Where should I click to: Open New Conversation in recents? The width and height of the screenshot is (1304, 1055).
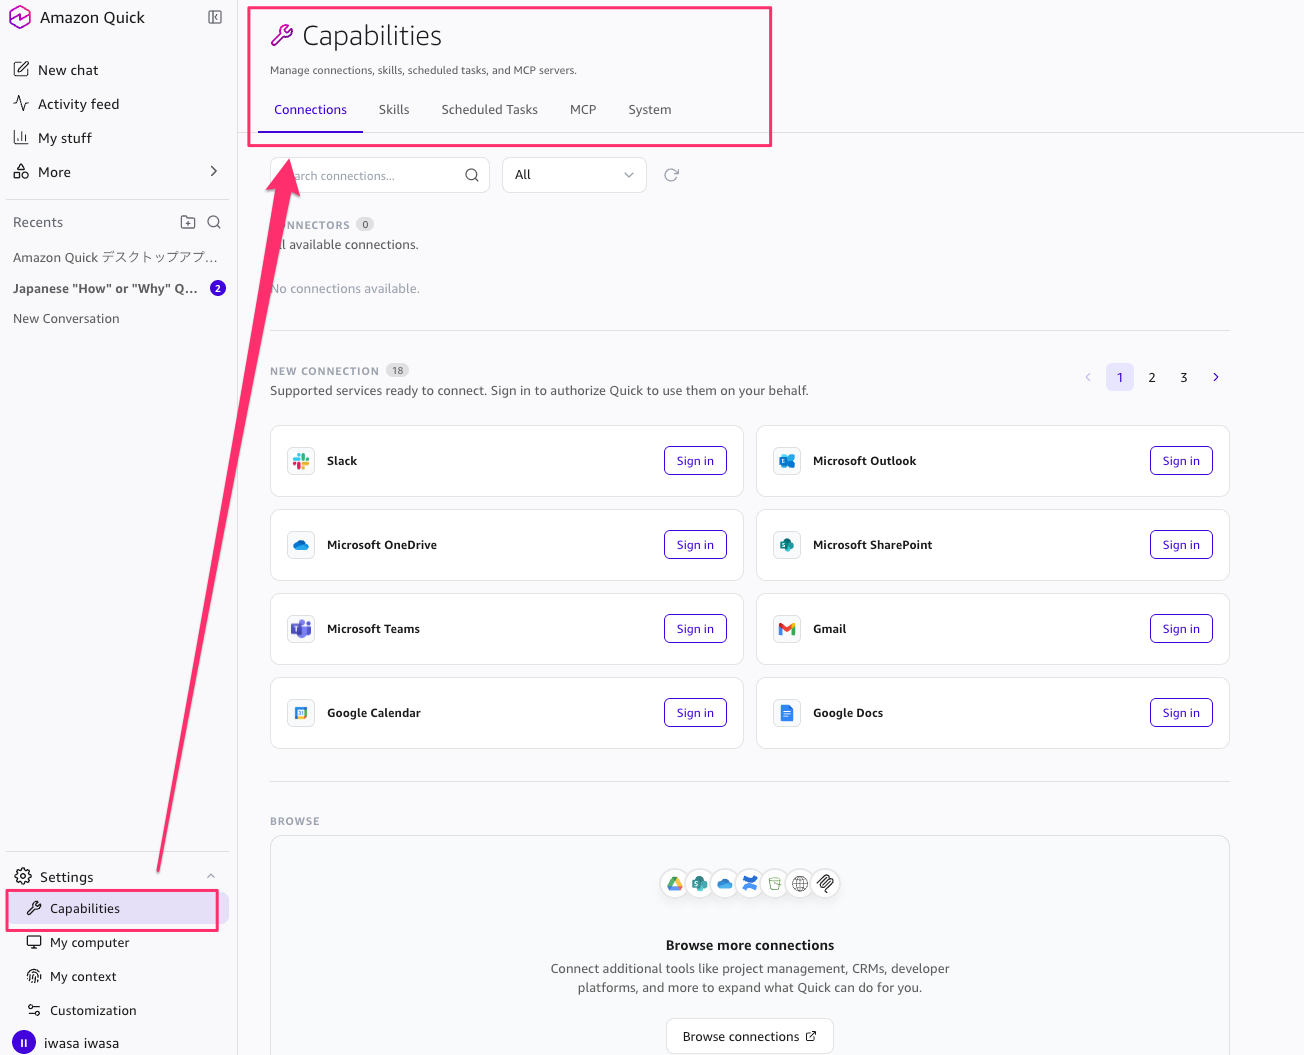[66, 319]
